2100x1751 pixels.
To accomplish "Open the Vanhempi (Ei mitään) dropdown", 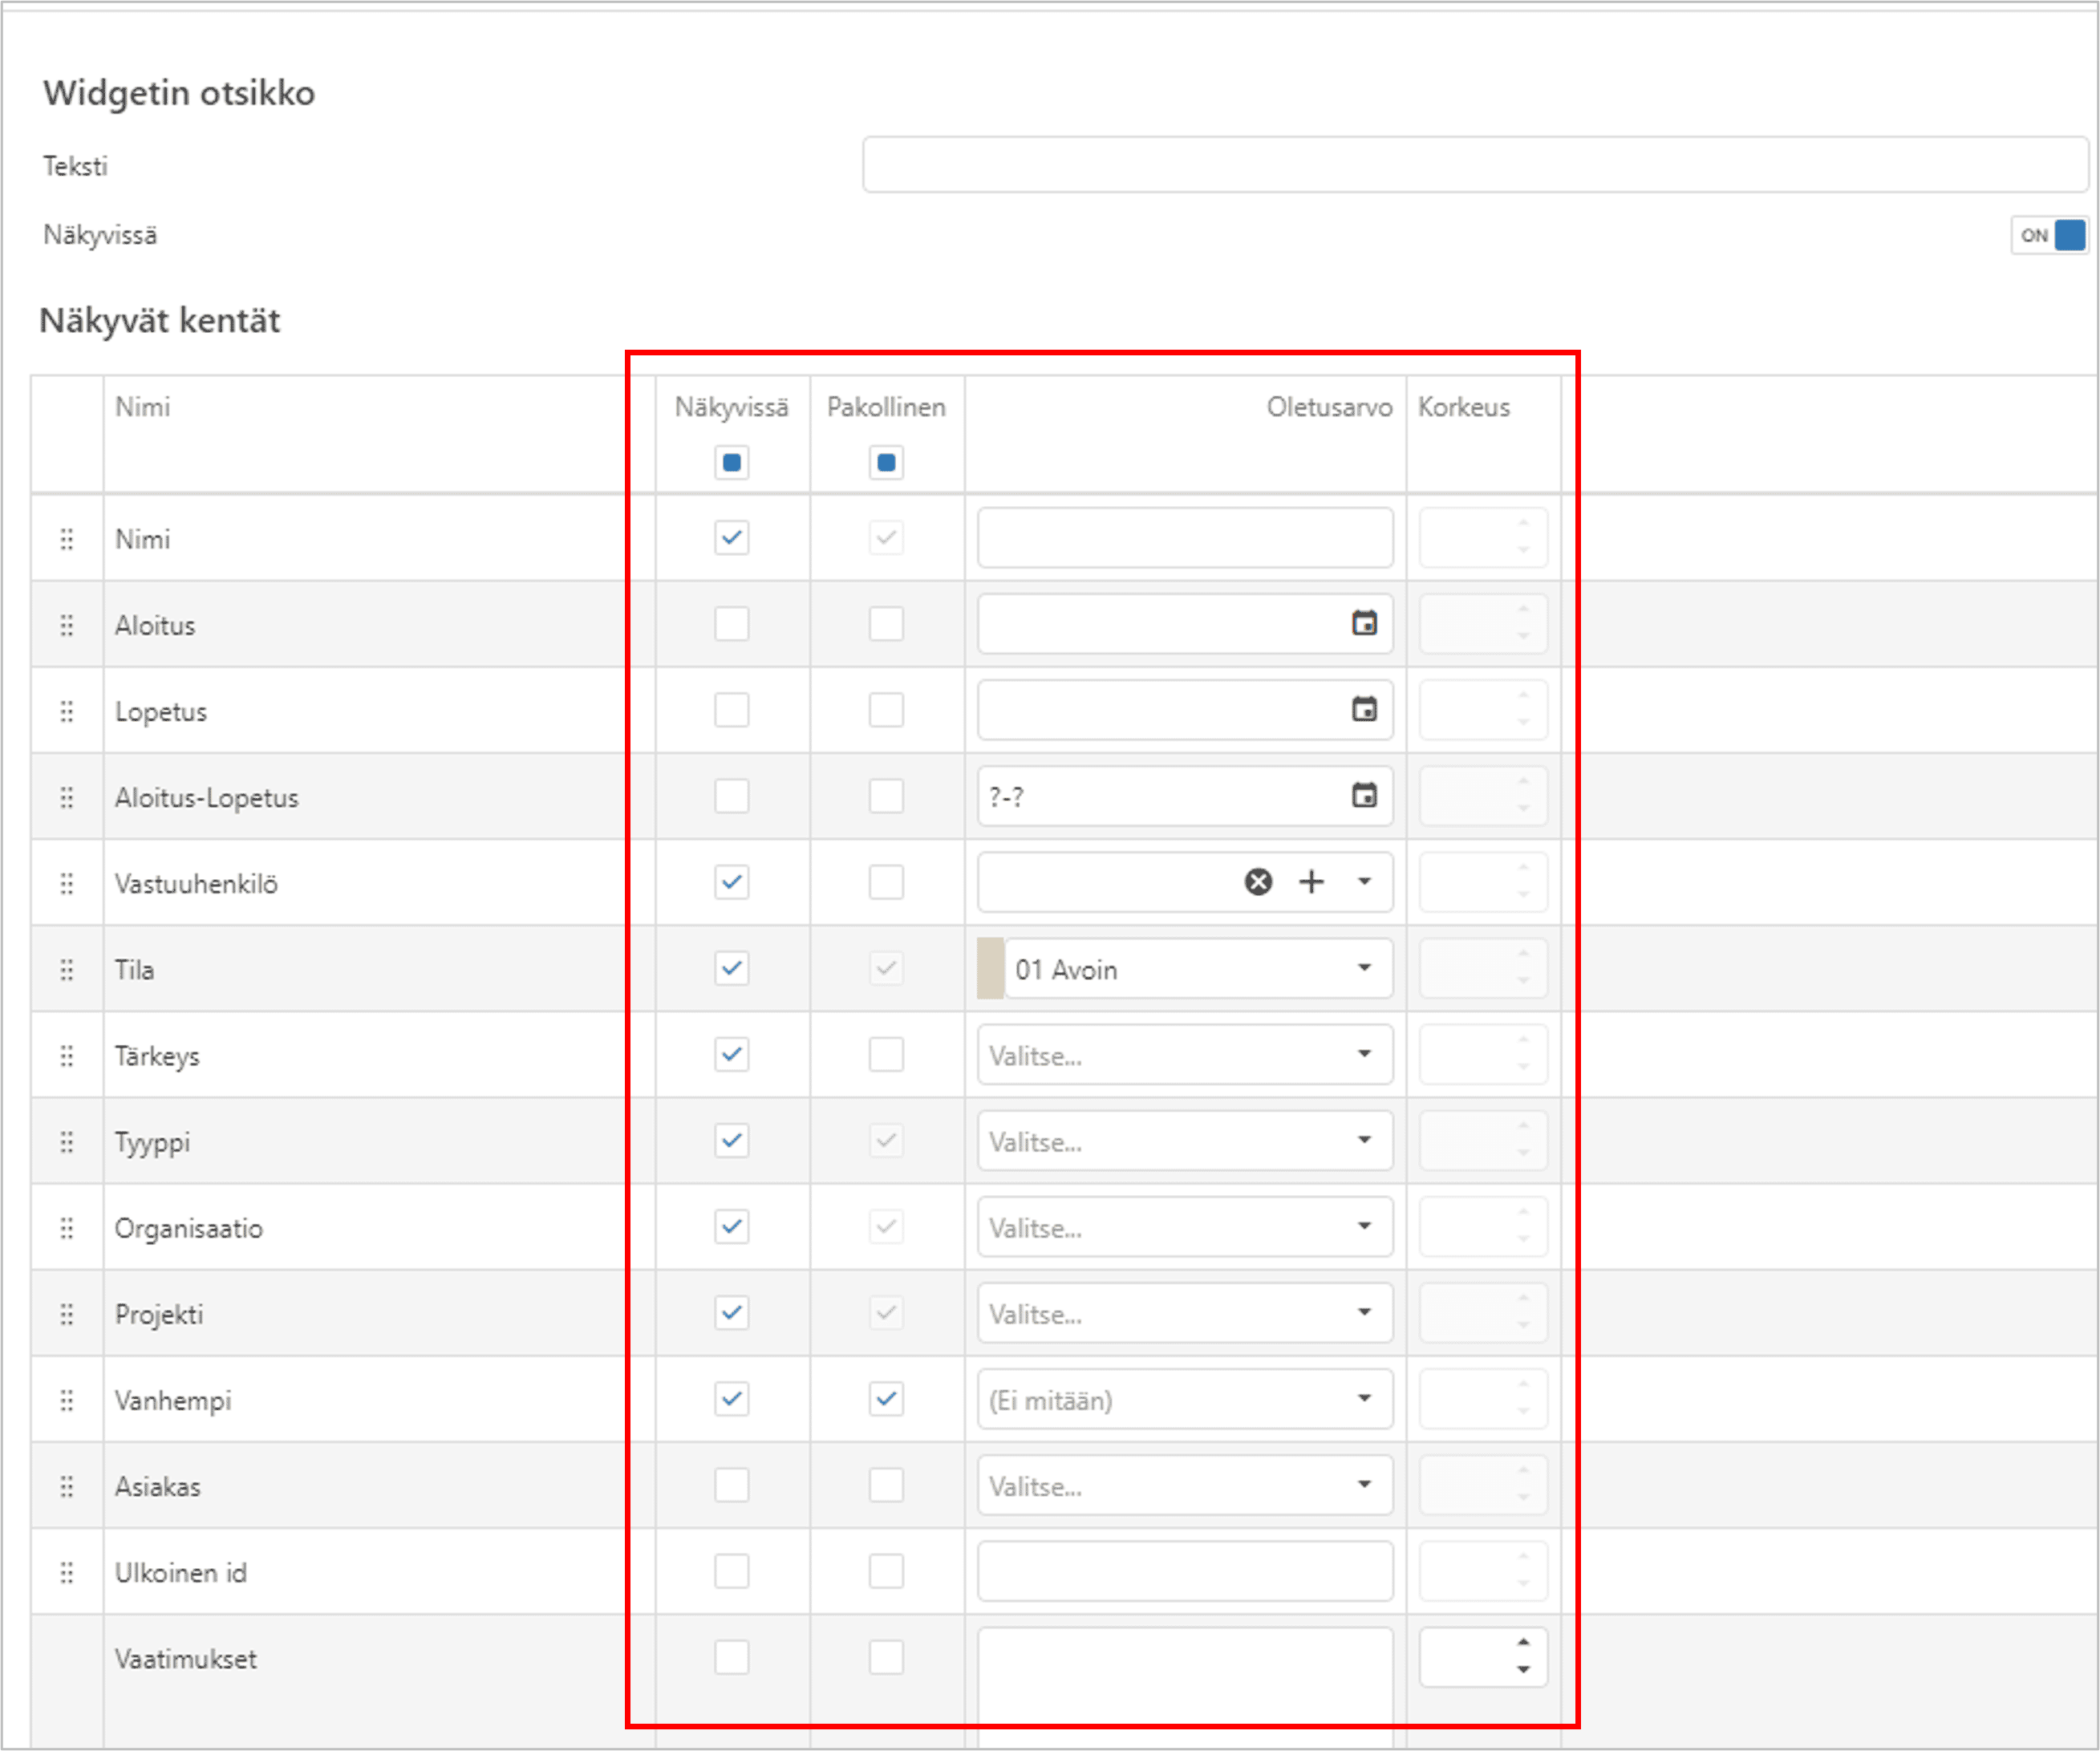I will click(1185, 1398).
